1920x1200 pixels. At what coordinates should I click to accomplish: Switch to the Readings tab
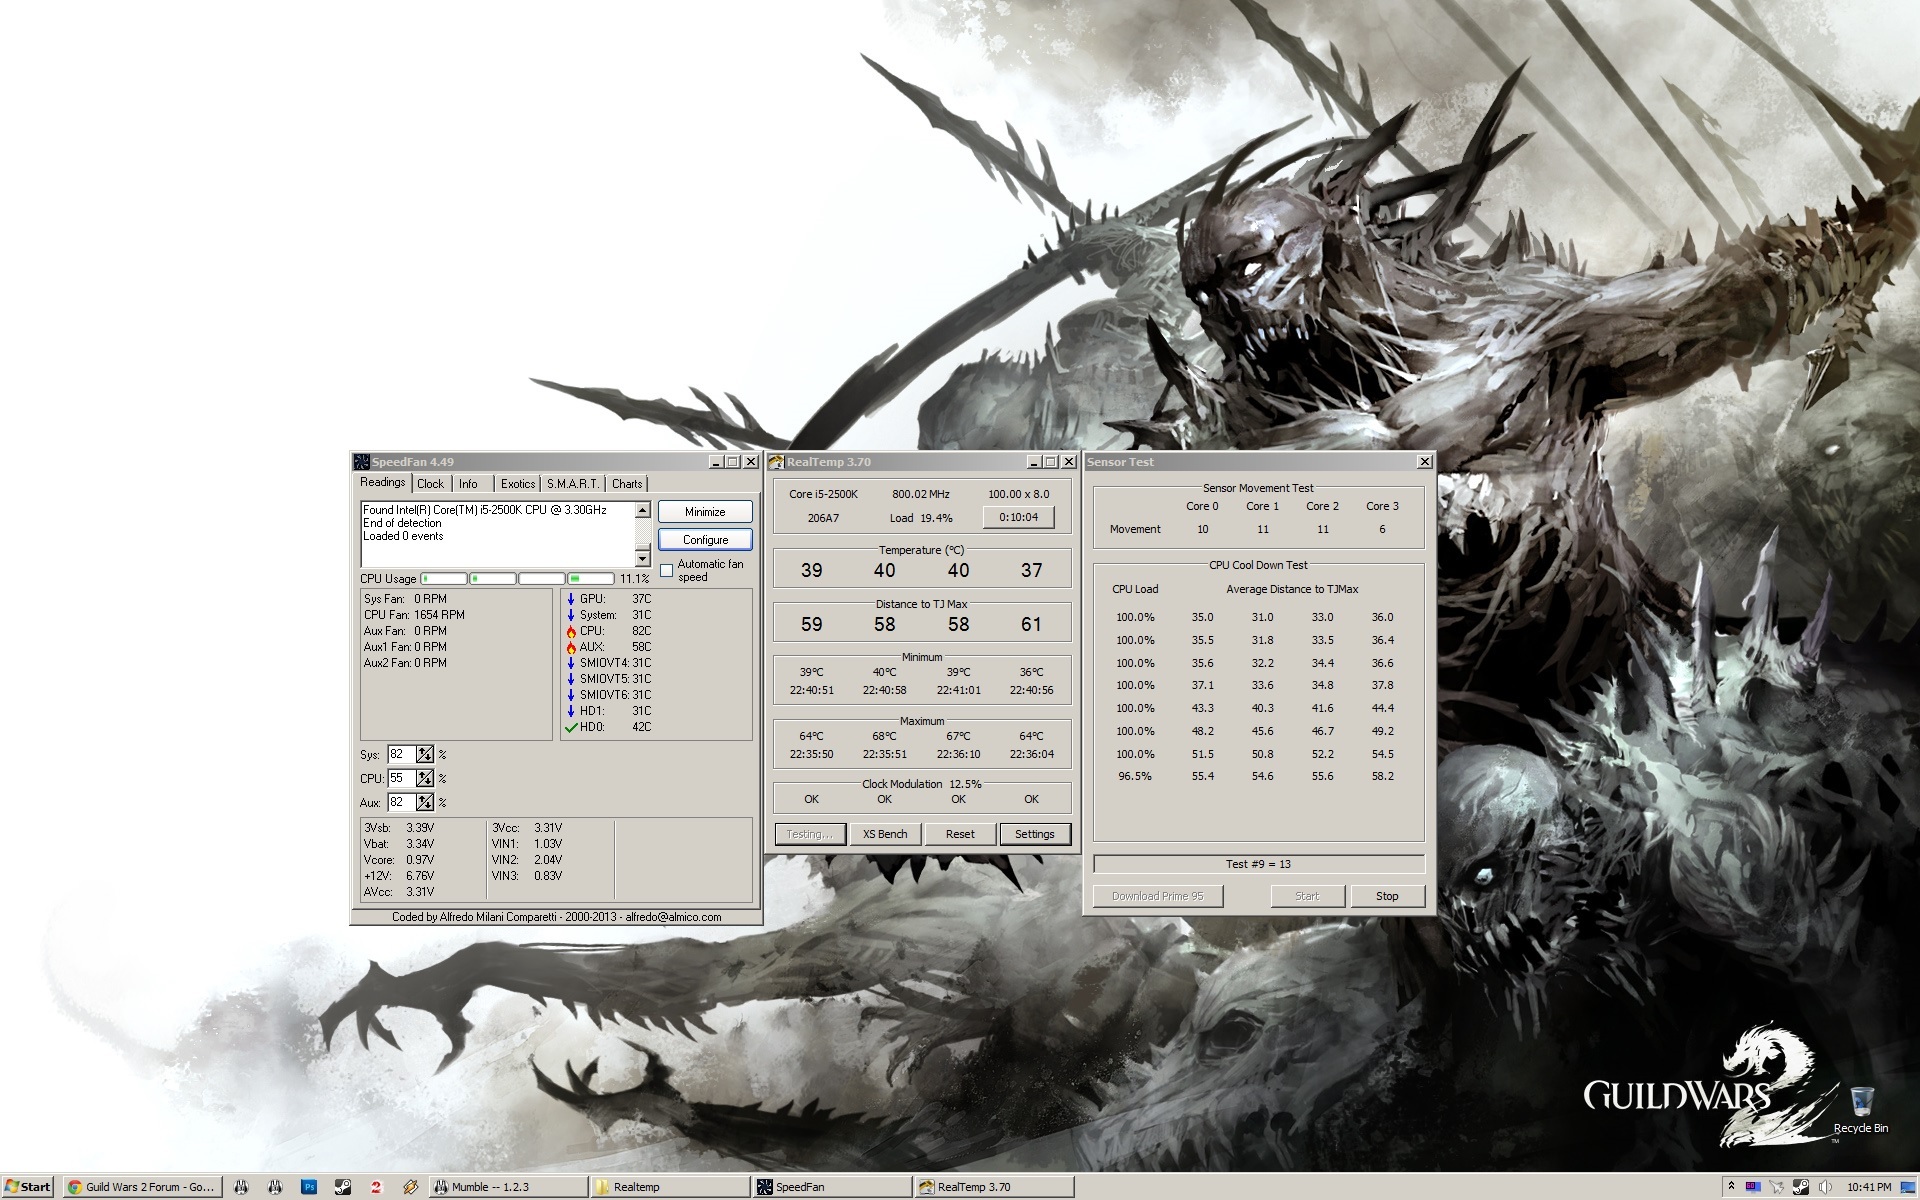pos(383,482)
